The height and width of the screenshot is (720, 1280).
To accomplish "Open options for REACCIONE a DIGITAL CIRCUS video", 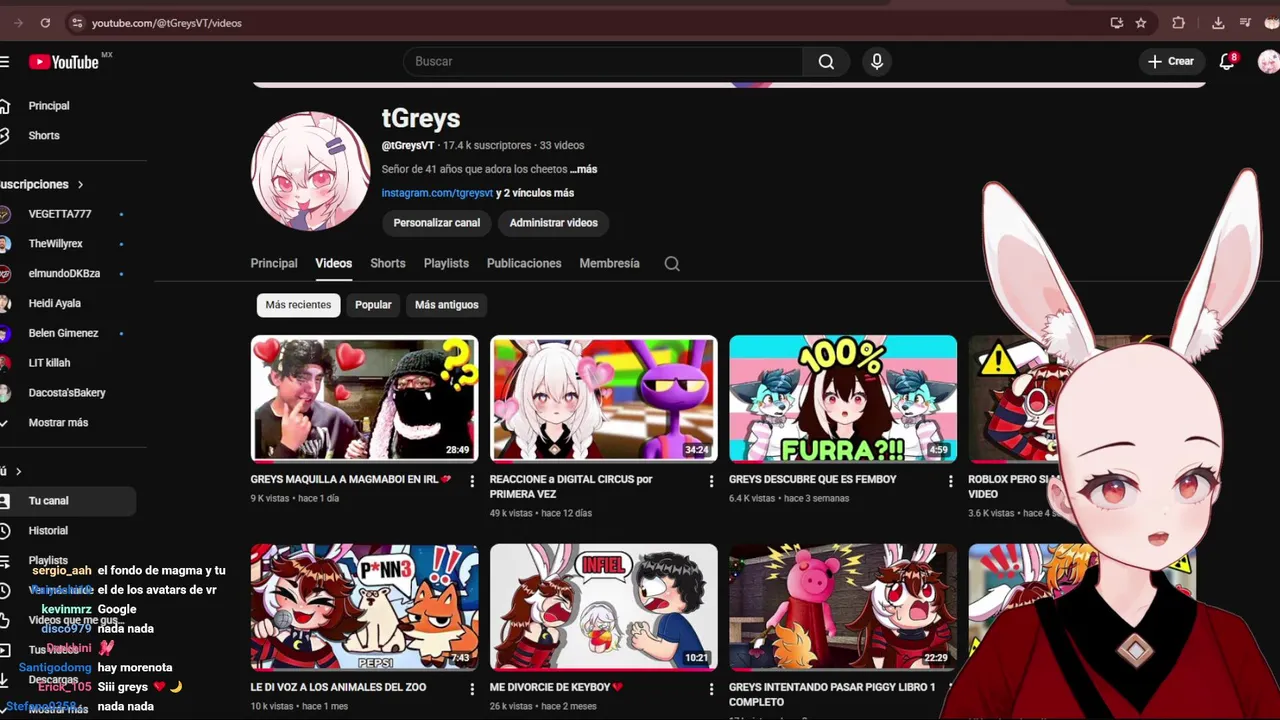I will pyautogui.click(x=711, y=481).
